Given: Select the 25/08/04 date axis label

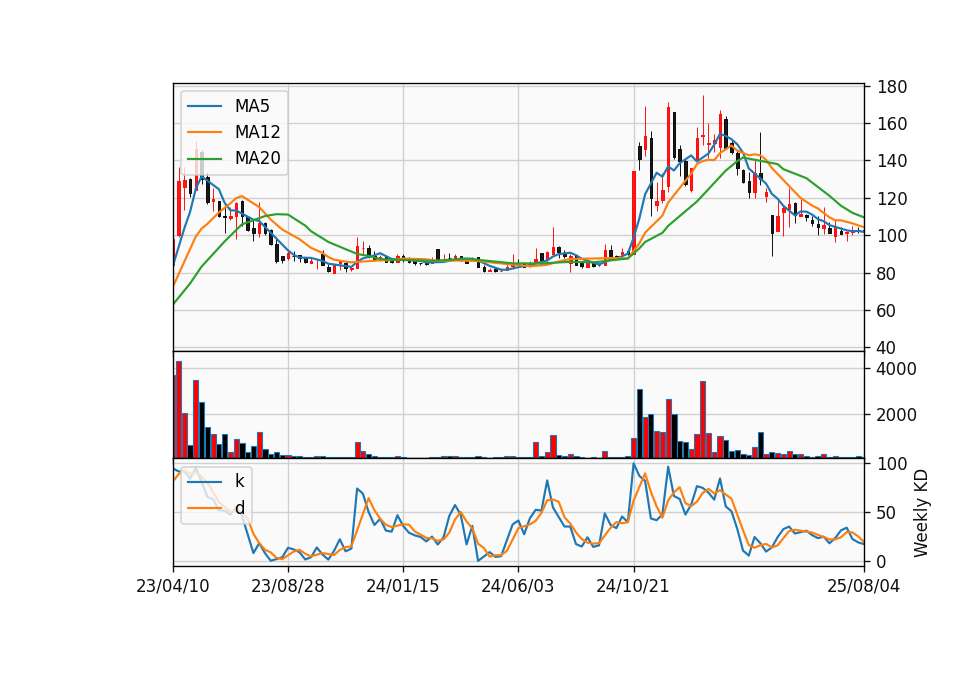Looking at the screenshot, I should pyautogui.click(x=864, y=586).
